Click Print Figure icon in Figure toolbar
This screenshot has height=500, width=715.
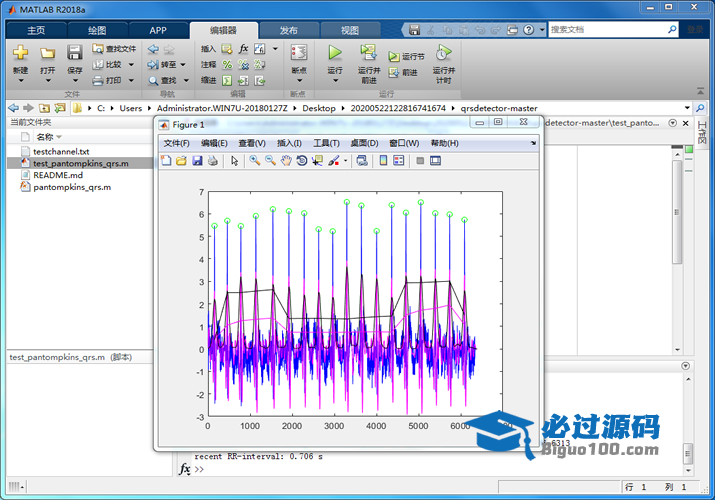(212, 160)
